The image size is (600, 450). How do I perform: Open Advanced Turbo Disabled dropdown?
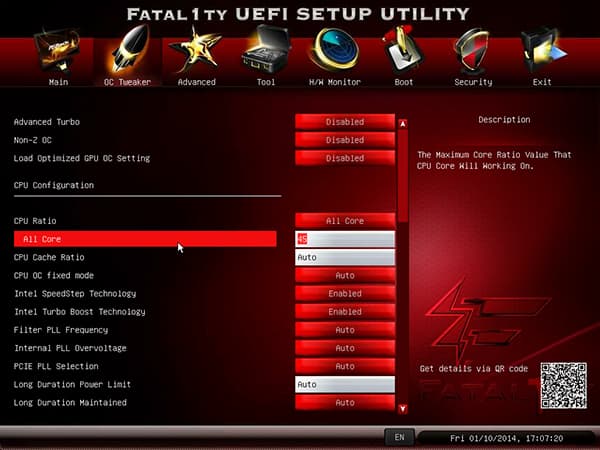pos(345,122)
